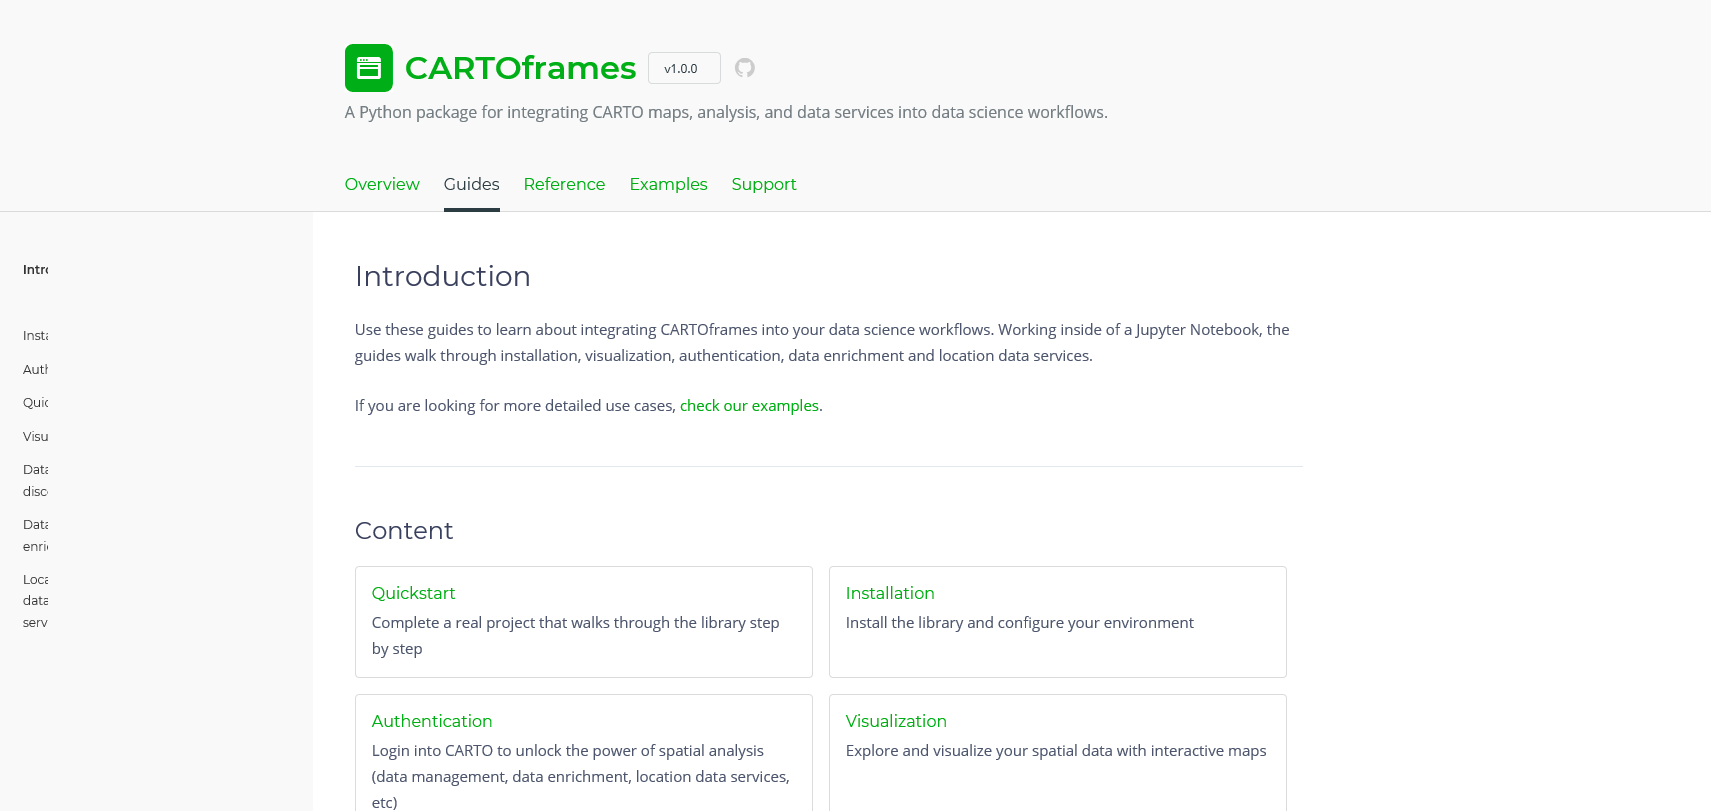This screenshot has height=811, width=1711.
Task: Select the truncated "Intro" sidebar item
Action: click(x=36, y=270)
